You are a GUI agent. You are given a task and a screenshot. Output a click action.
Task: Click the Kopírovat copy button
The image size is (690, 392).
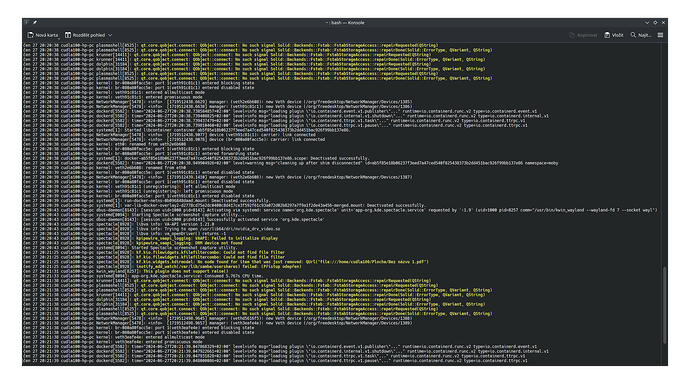583,35
